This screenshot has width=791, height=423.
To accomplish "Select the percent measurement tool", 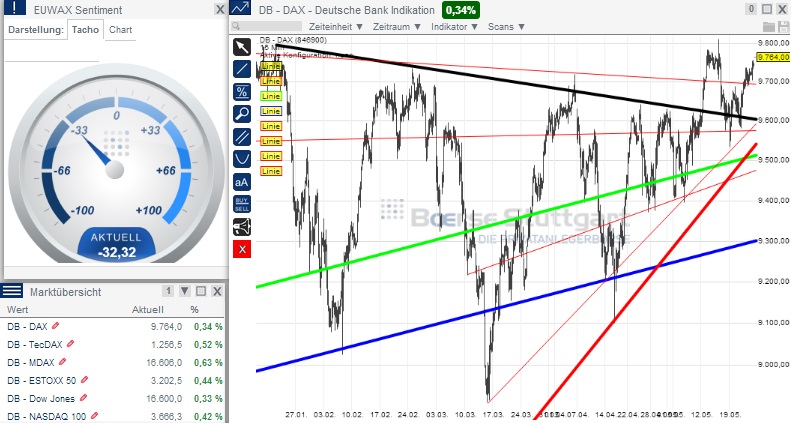I will coord(242,92).
